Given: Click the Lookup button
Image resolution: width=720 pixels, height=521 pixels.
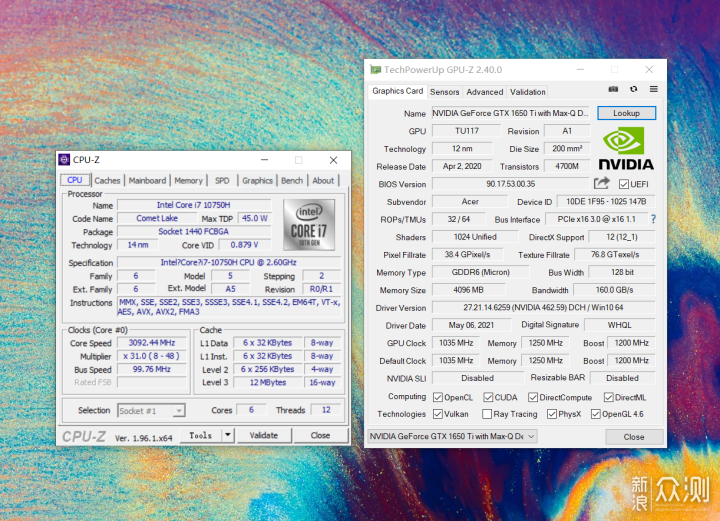Looking at the screenshot, I should (626, 113).
